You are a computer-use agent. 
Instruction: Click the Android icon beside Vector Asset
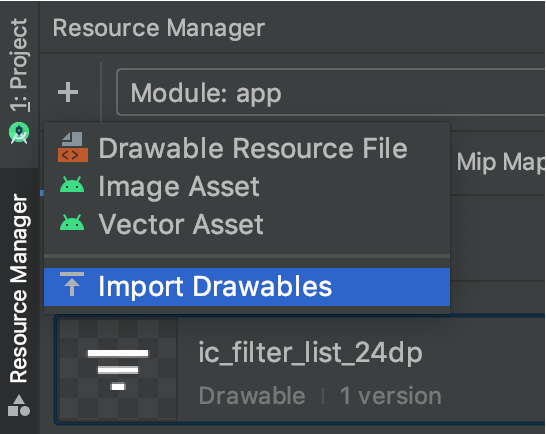coord(72,223)
